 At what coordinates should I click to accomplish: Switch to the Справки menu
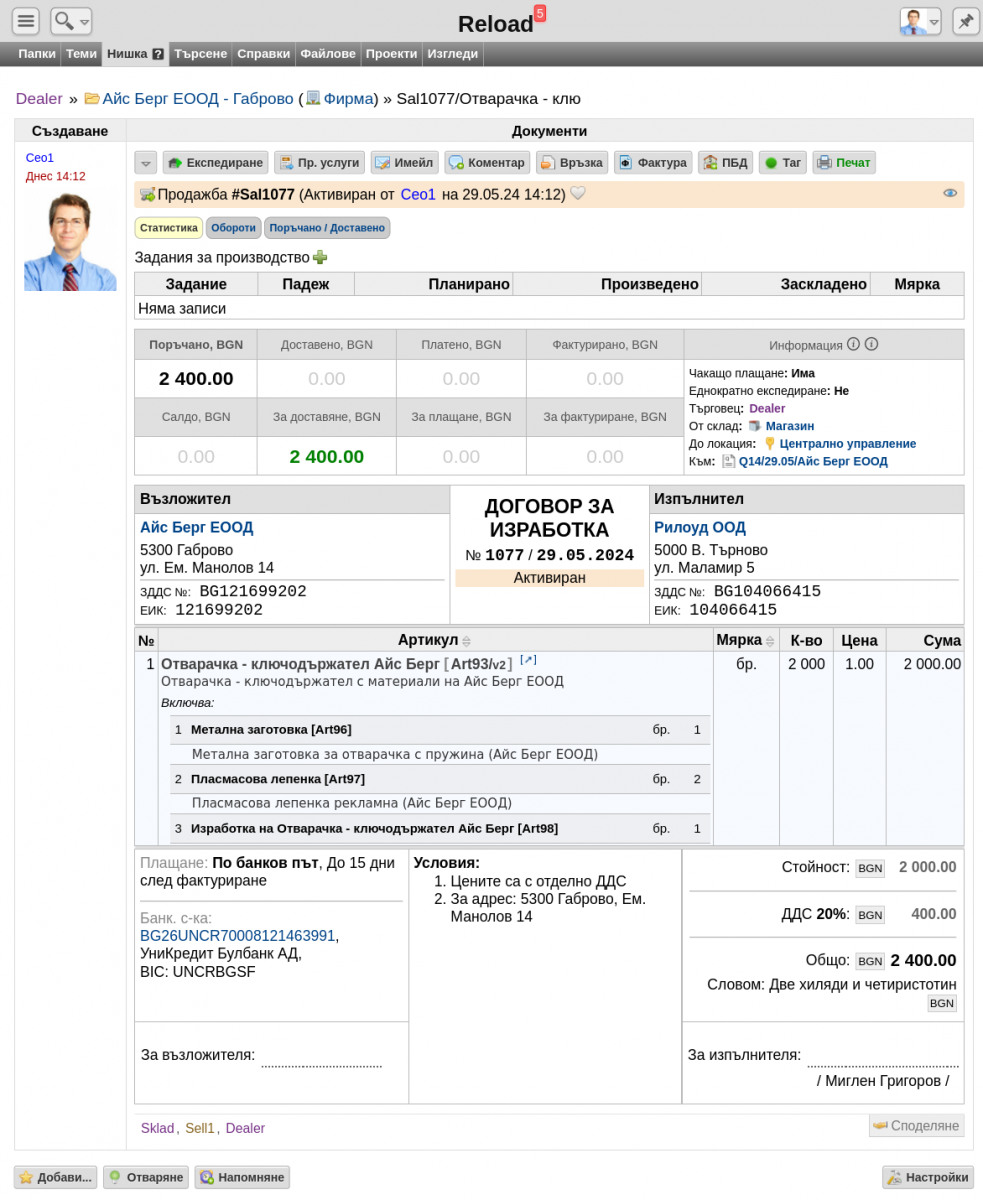click(264, 54)
